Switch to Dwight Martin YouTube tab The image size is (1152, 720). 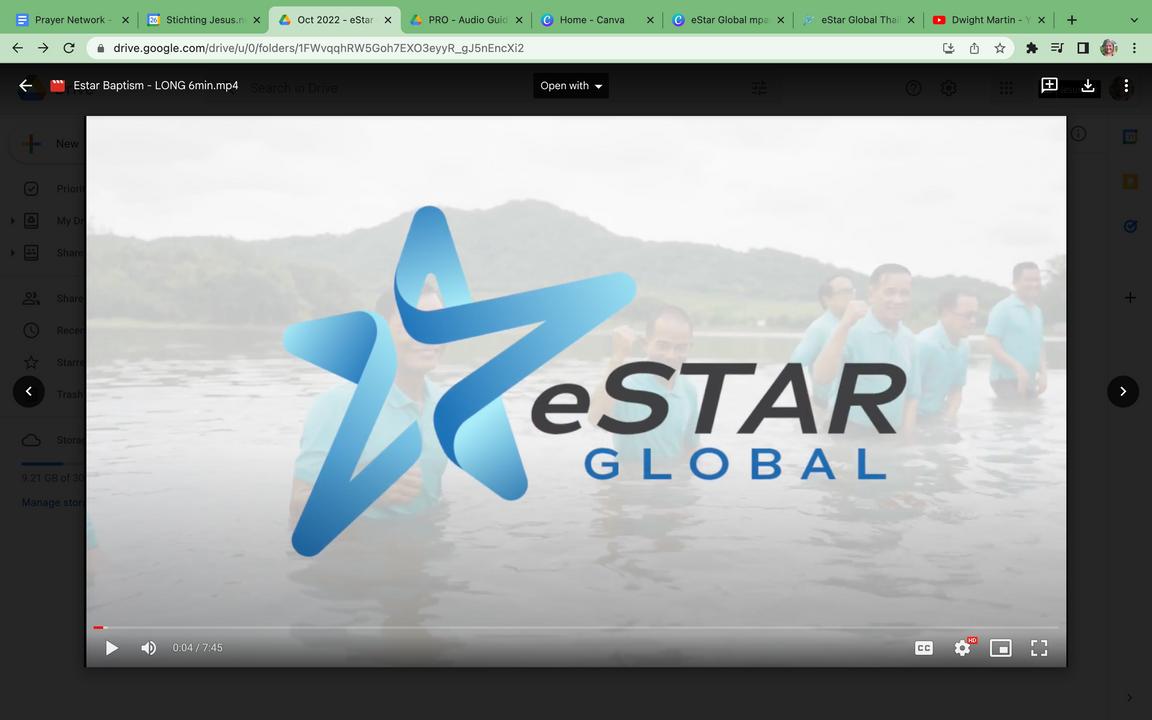(x=991, y=20)
